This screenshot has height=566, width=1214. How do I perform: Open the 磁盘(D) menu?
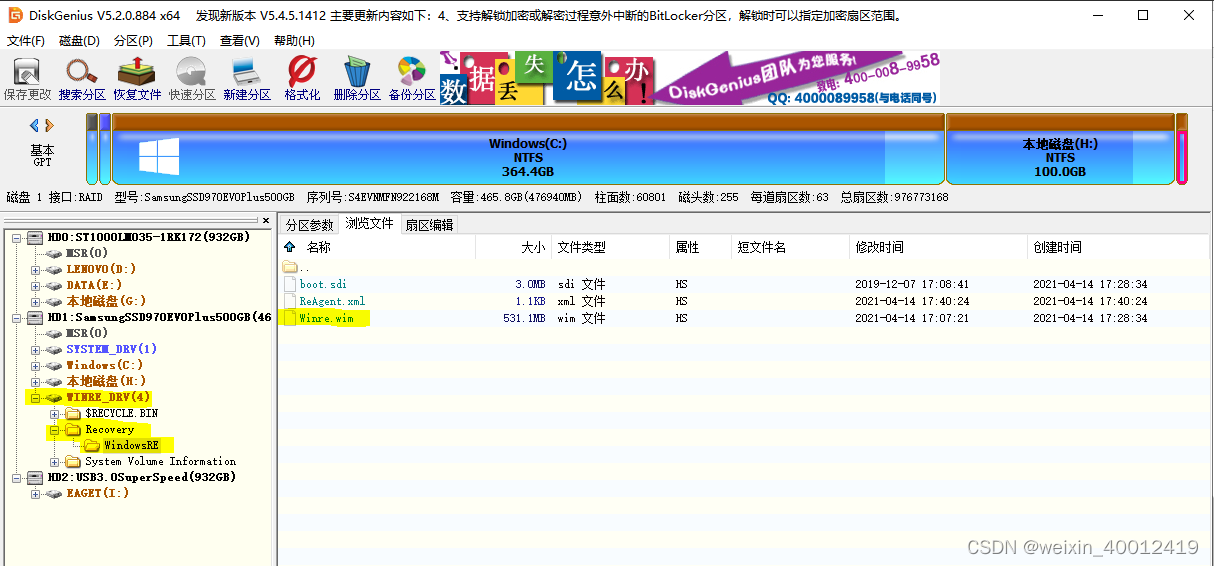[x=80, y=41]
